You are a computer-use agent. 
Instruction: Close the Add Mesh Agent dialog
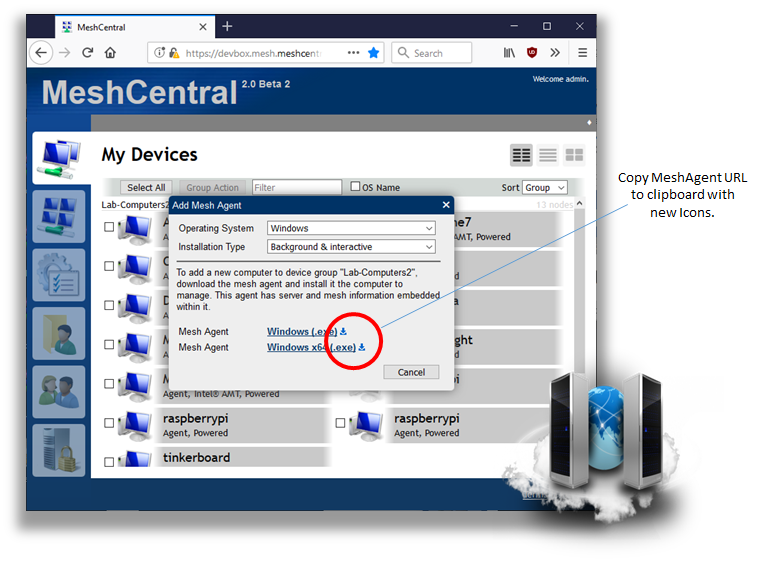point(446,205)
